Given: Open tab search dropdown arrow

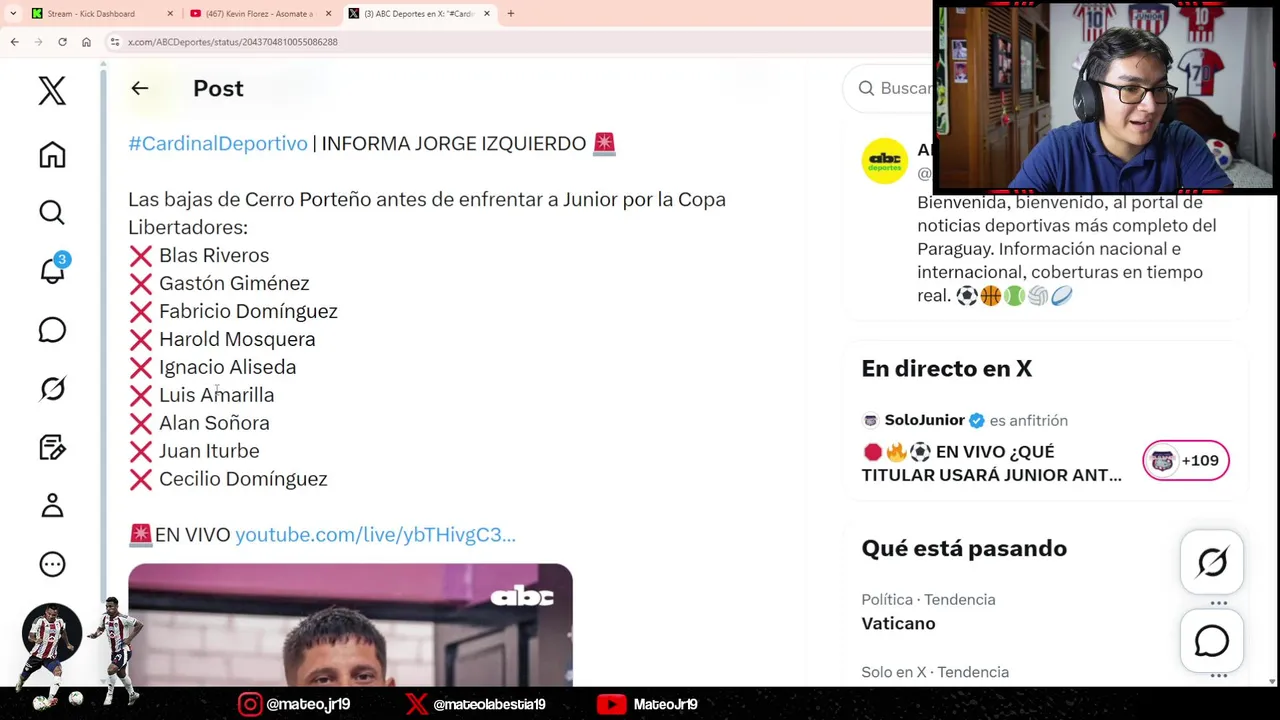Looking at the screenshot, I should [13, 14].
